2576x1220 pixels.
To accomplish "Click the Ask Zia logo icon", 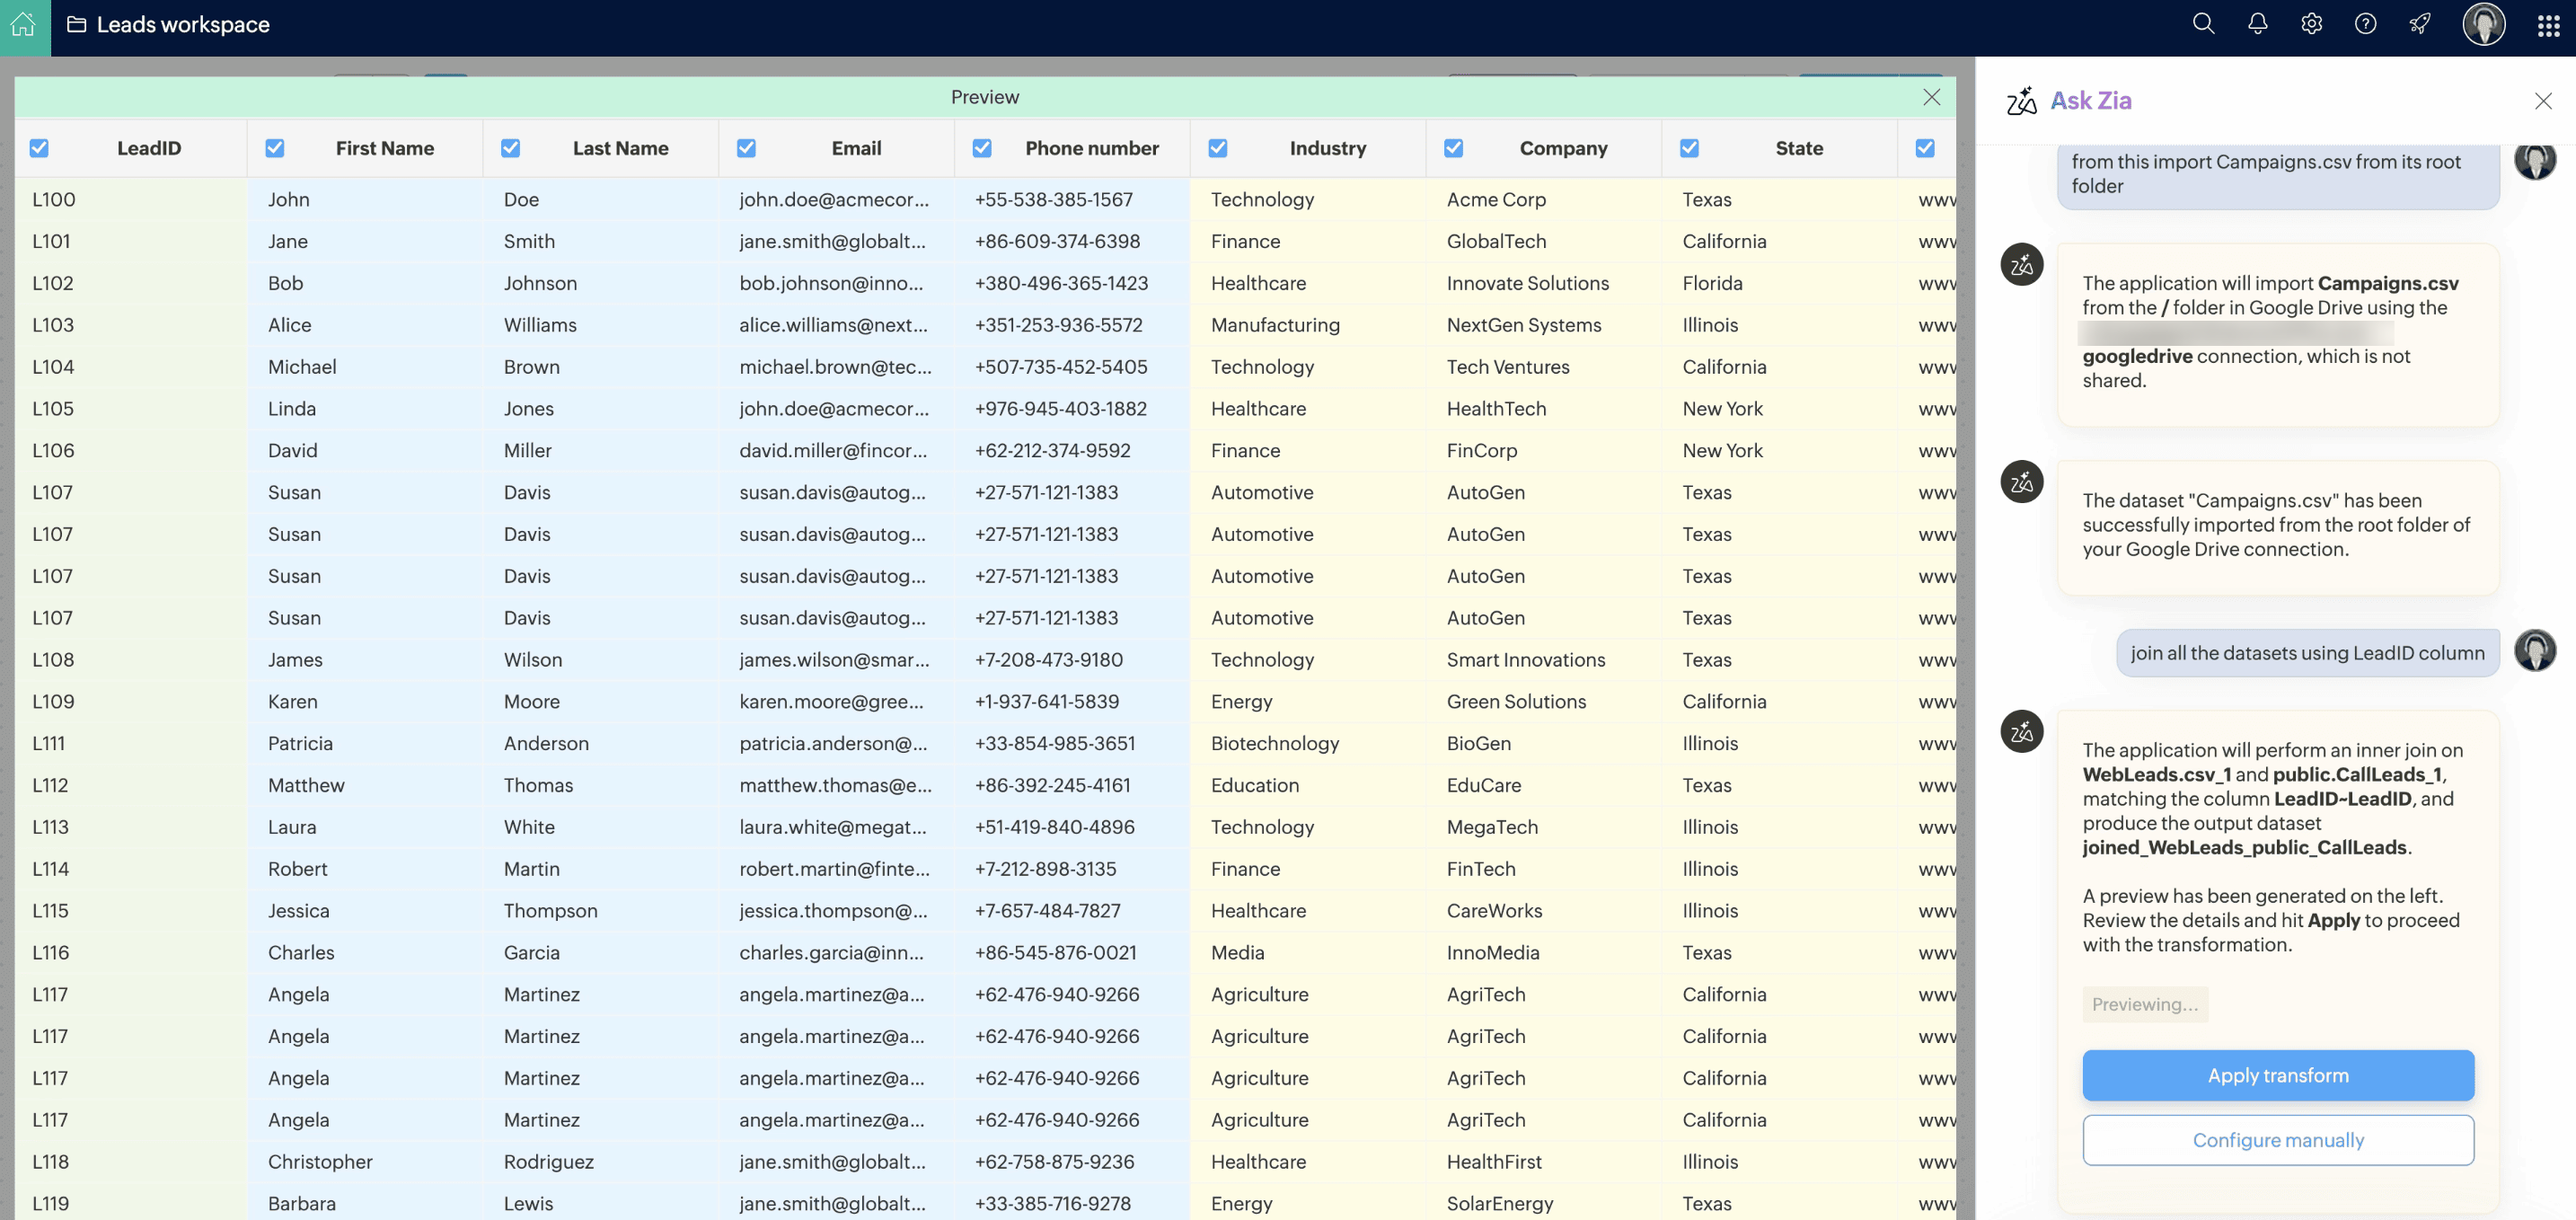I will click(x=2021, y=101).
